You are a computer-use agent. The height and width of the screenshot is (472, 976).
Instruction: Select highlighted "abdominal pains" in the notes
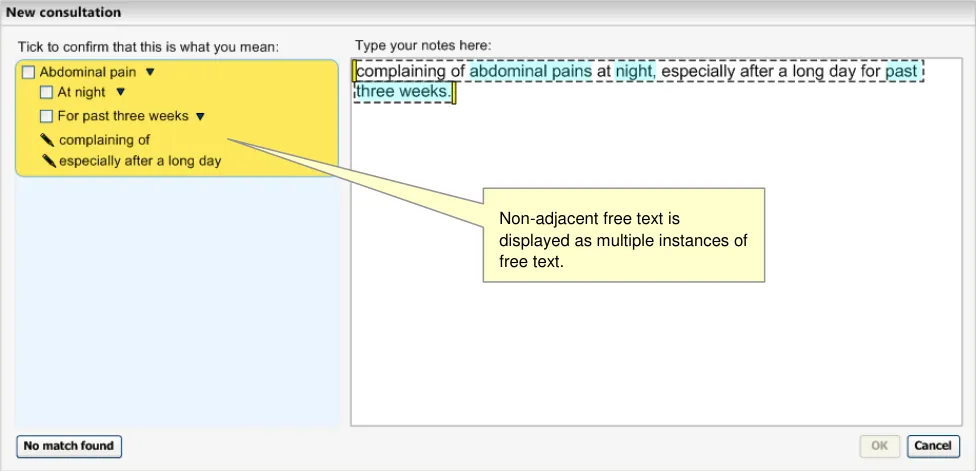530,72
